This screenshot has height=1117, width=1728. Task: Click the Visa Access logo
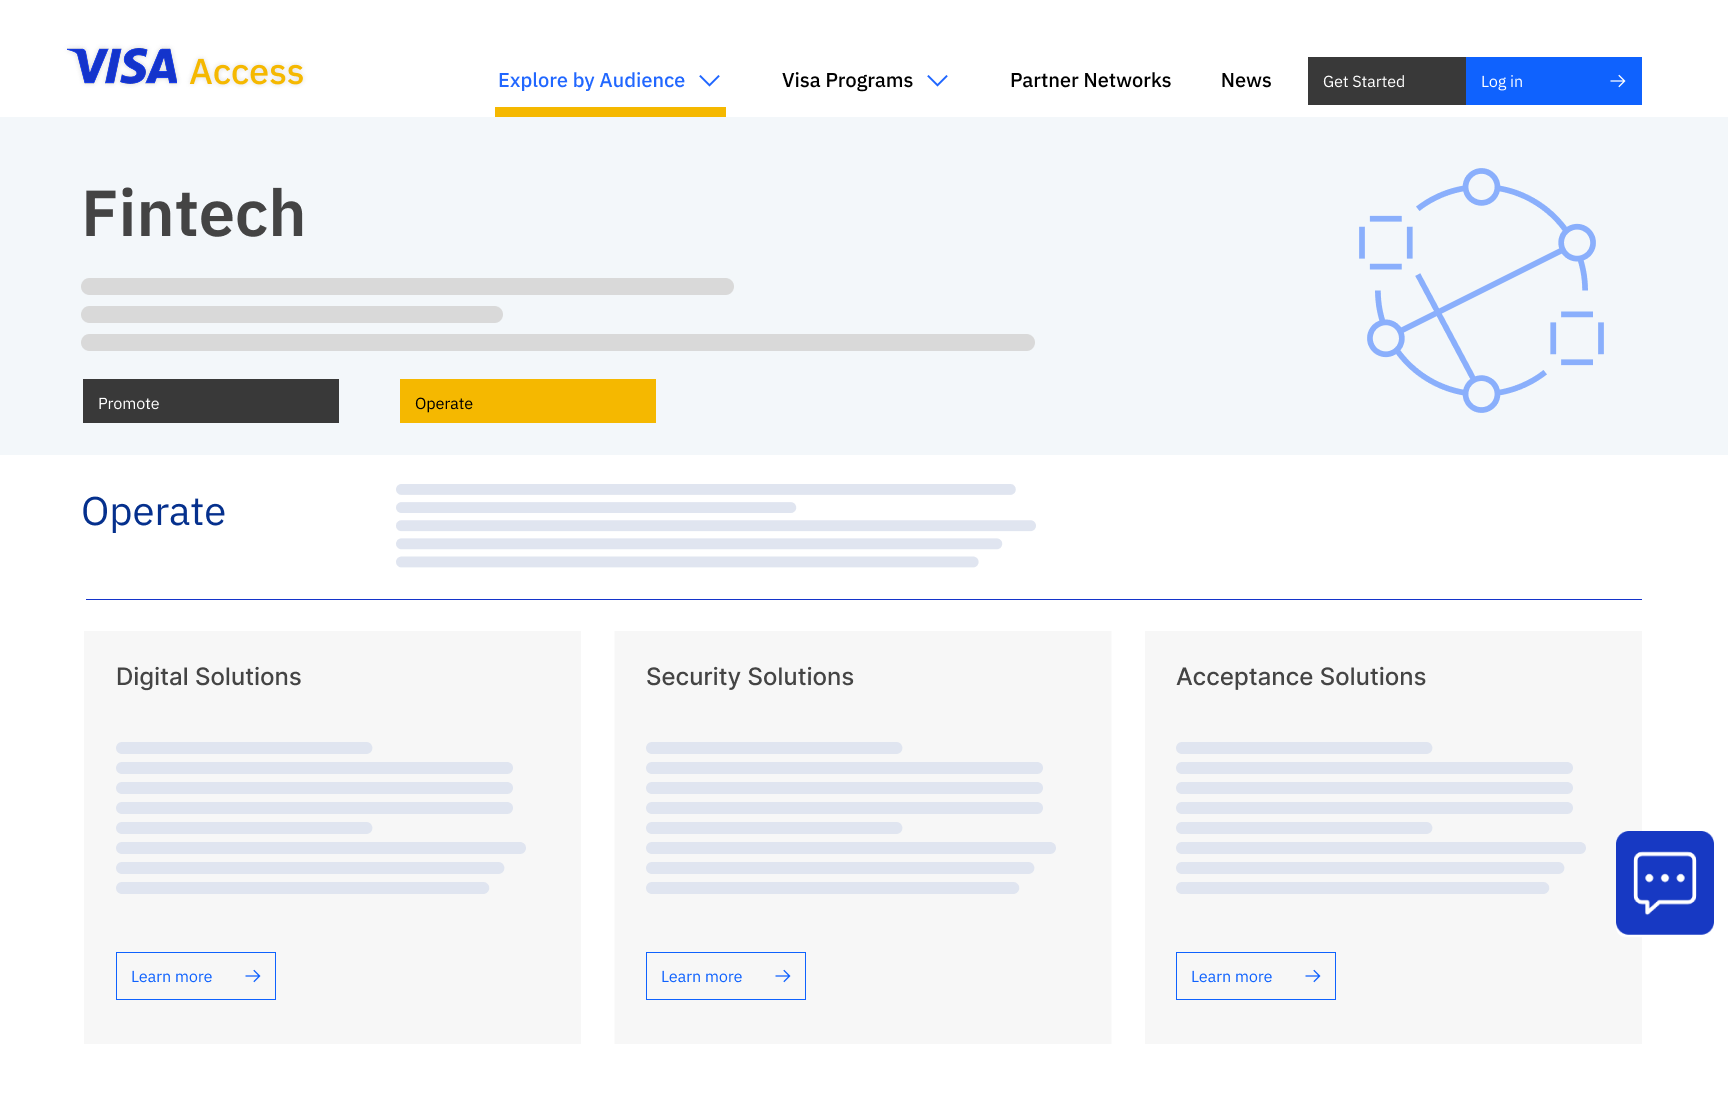point(185,68)
